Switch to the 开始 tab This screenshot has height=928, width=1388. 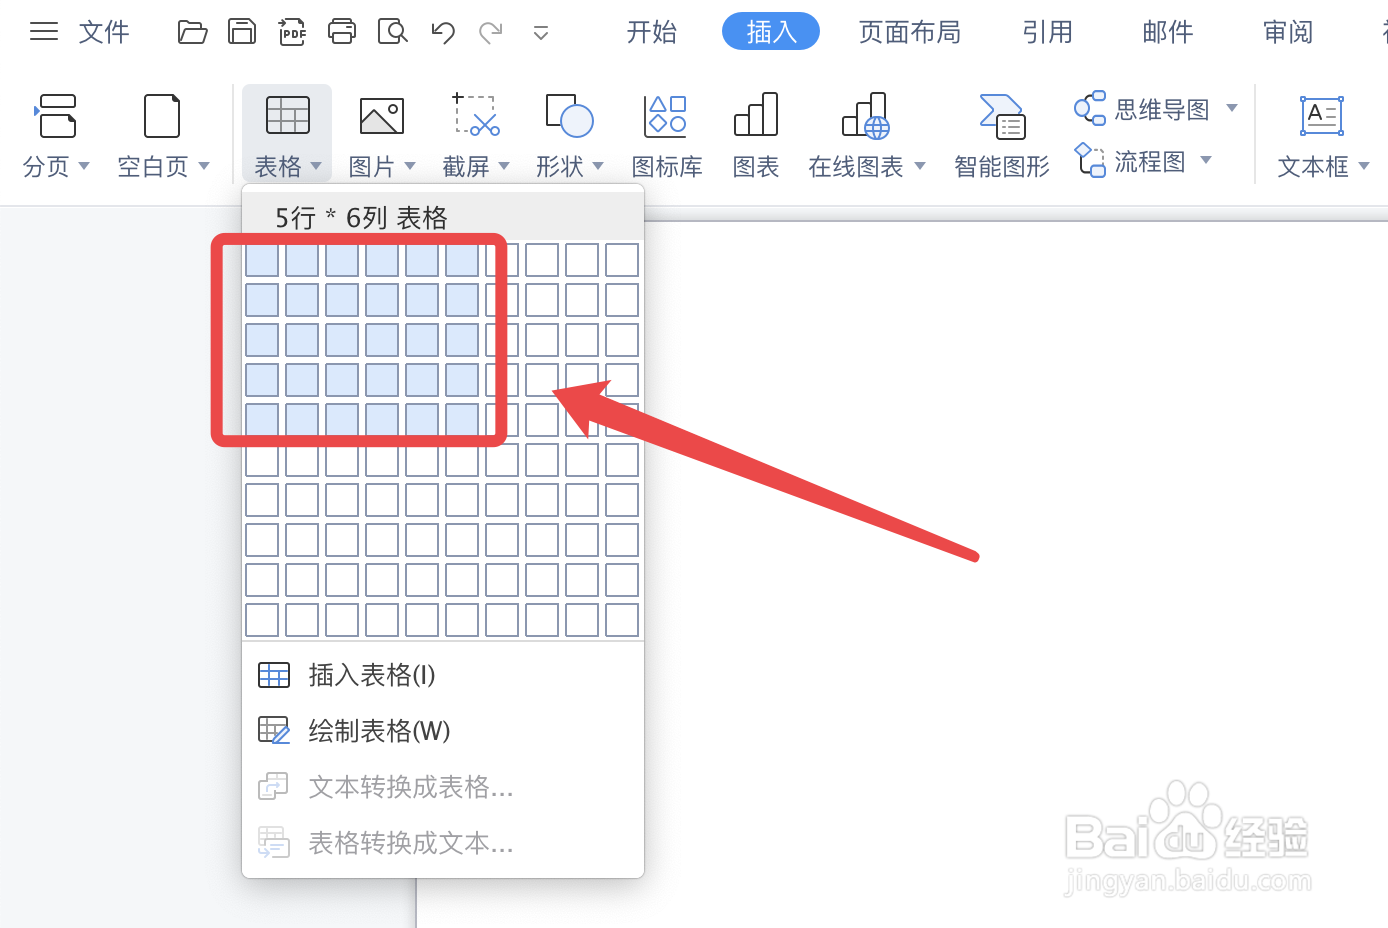click(652, 32)
